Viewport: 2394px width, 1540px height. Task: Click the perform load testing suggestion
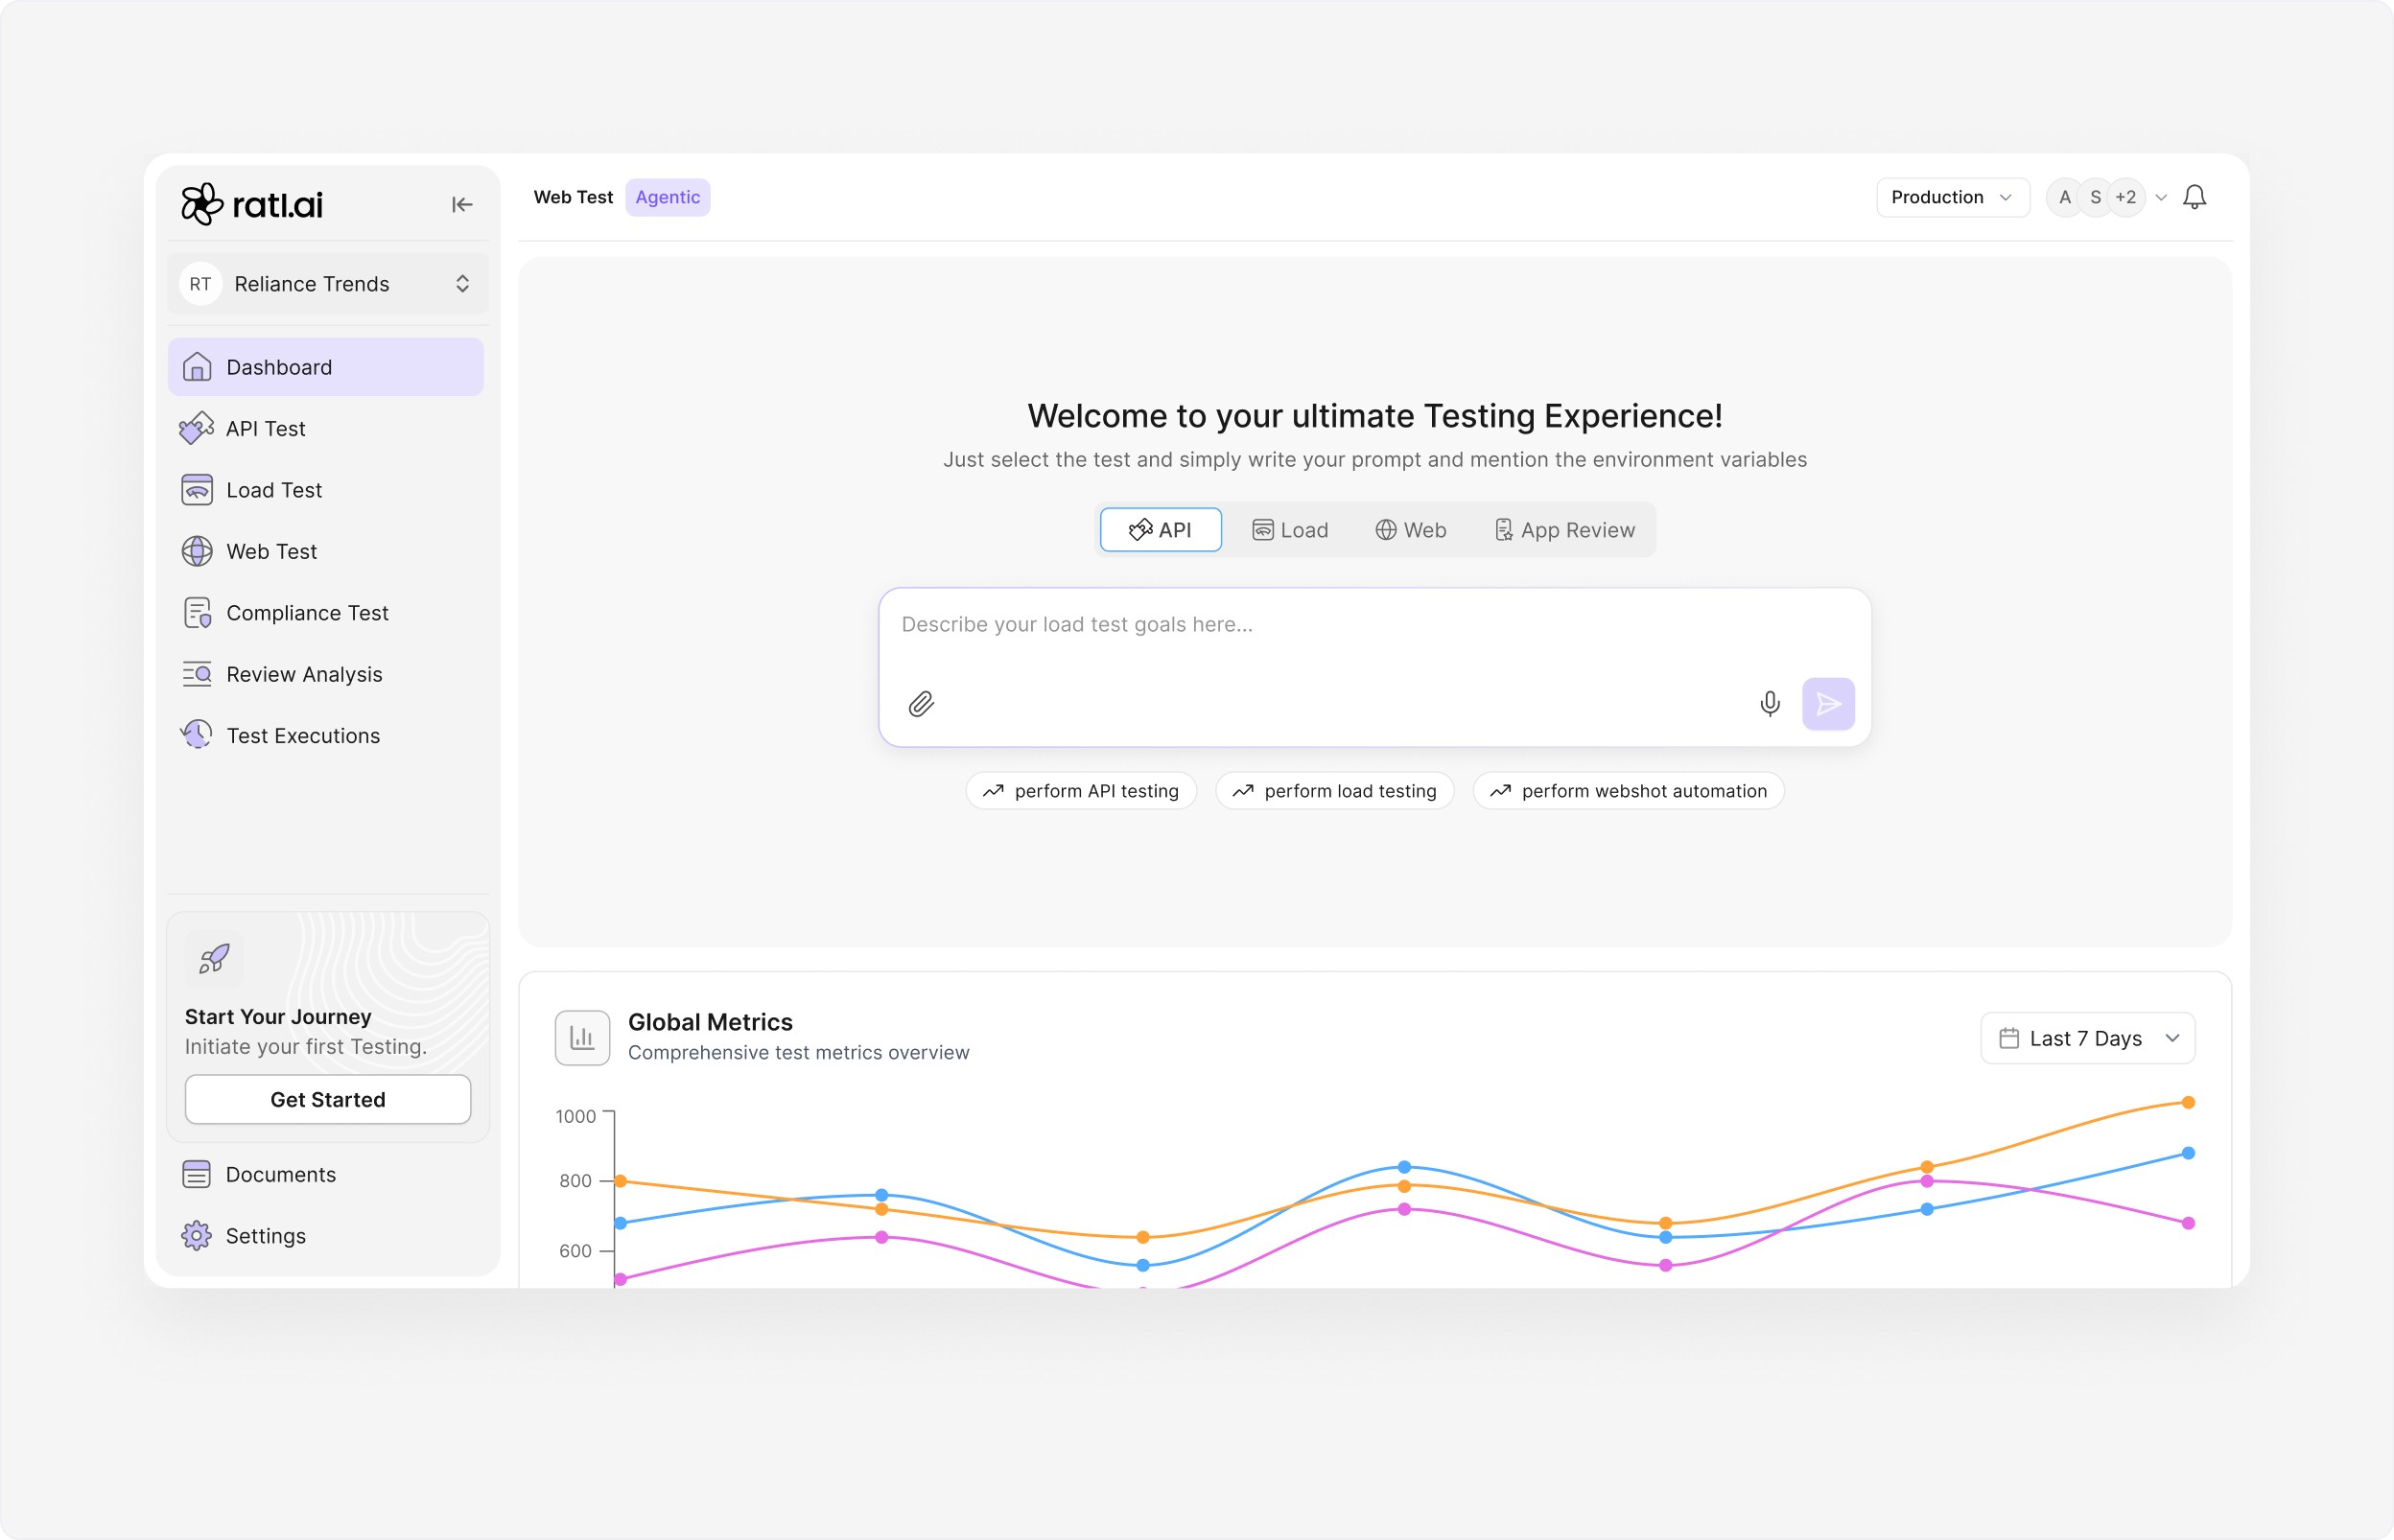point(1334,791)
